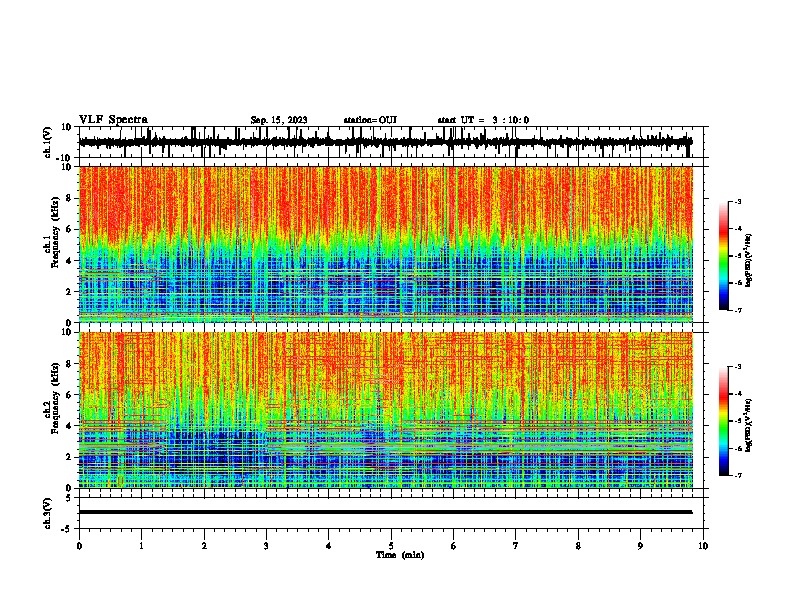Click the 0 tick on the time axis

(79, 546)
